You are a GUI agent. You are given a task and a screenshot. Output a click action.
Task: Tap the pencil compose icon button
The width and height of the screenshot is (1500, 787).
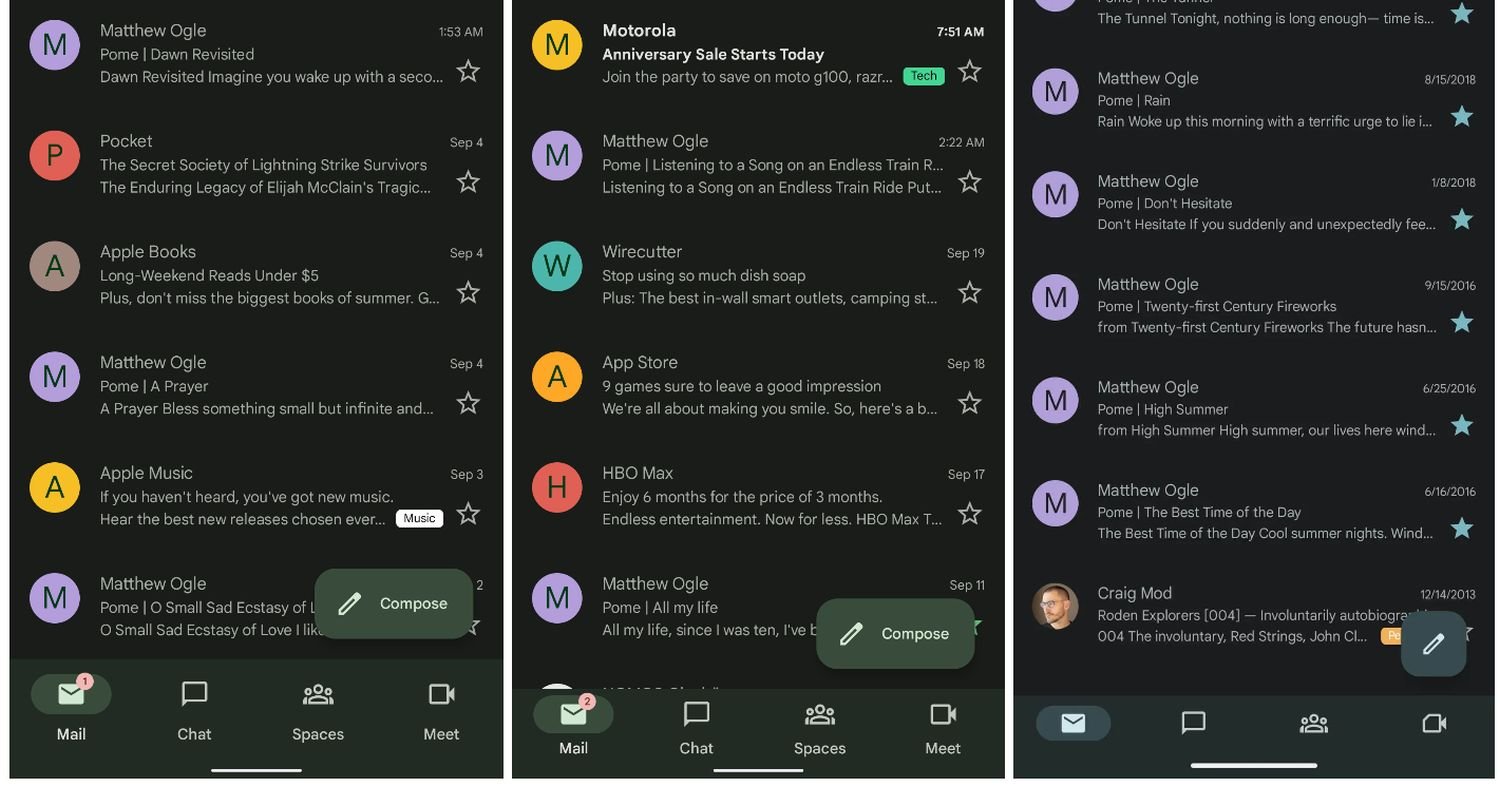[1433, 644]
